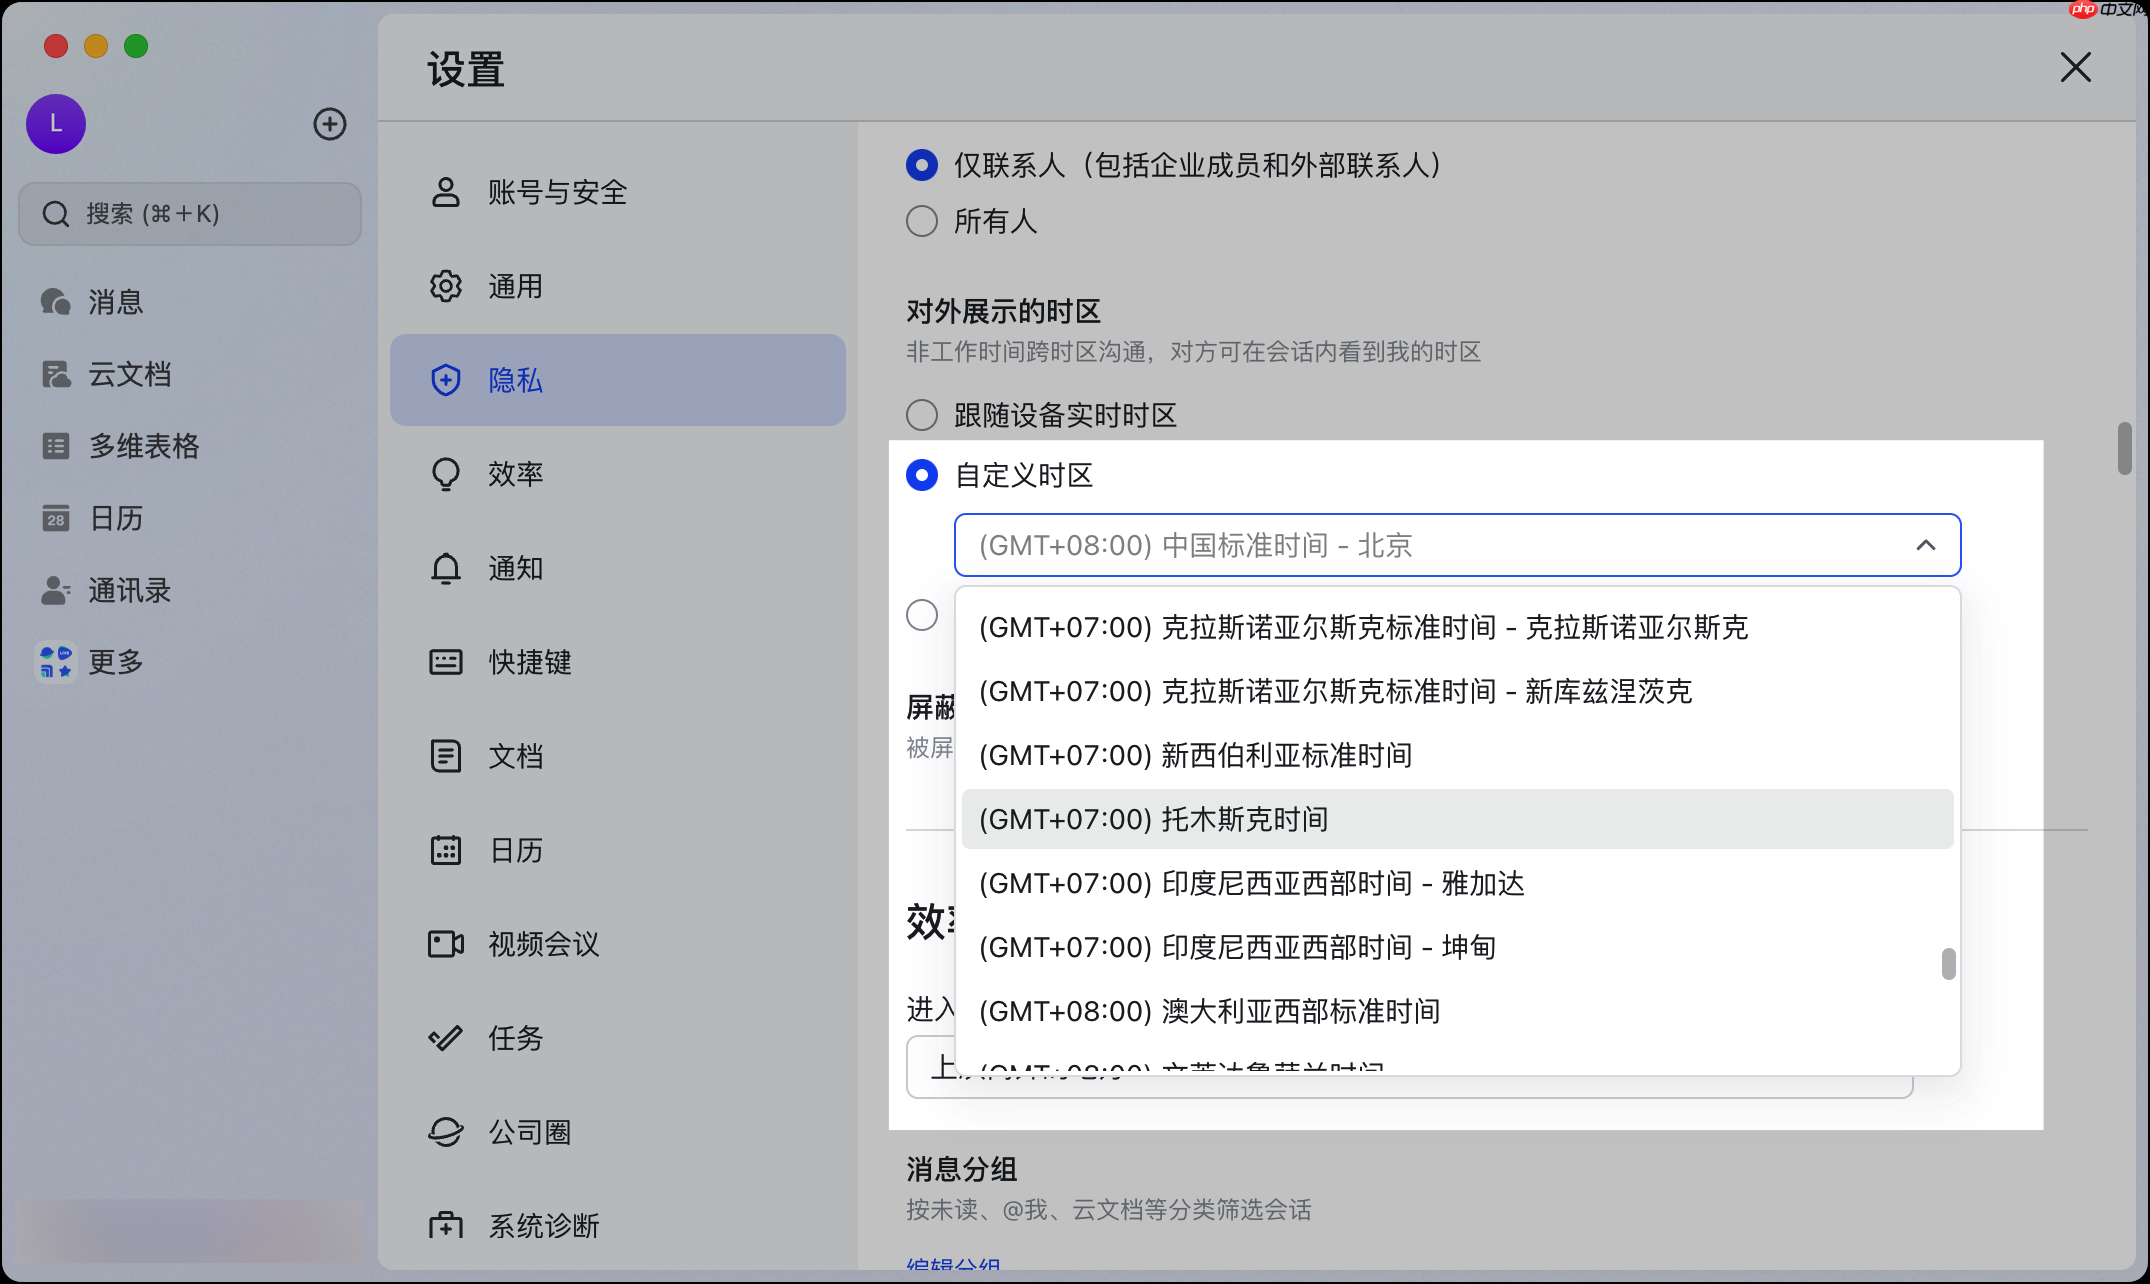Click the 公司圈 planet icon
Screen dimensions: 2150x1284
446,1132
